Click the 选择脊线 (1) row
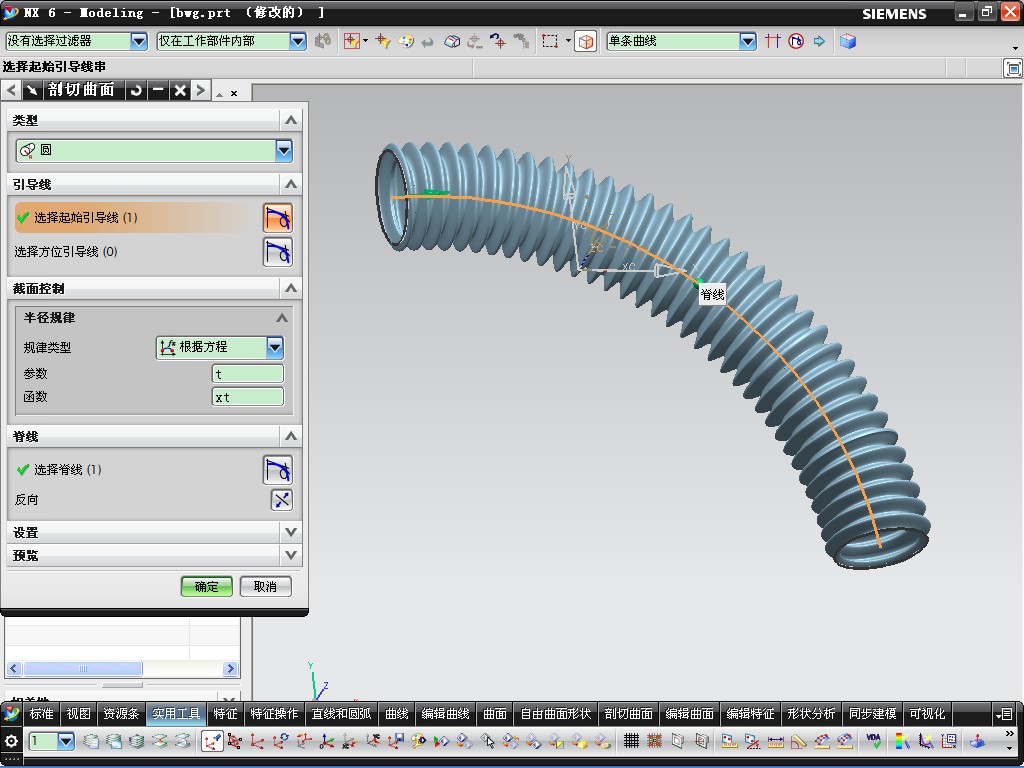Viewport: 1024px width, 768px height. tap(136, 470)
